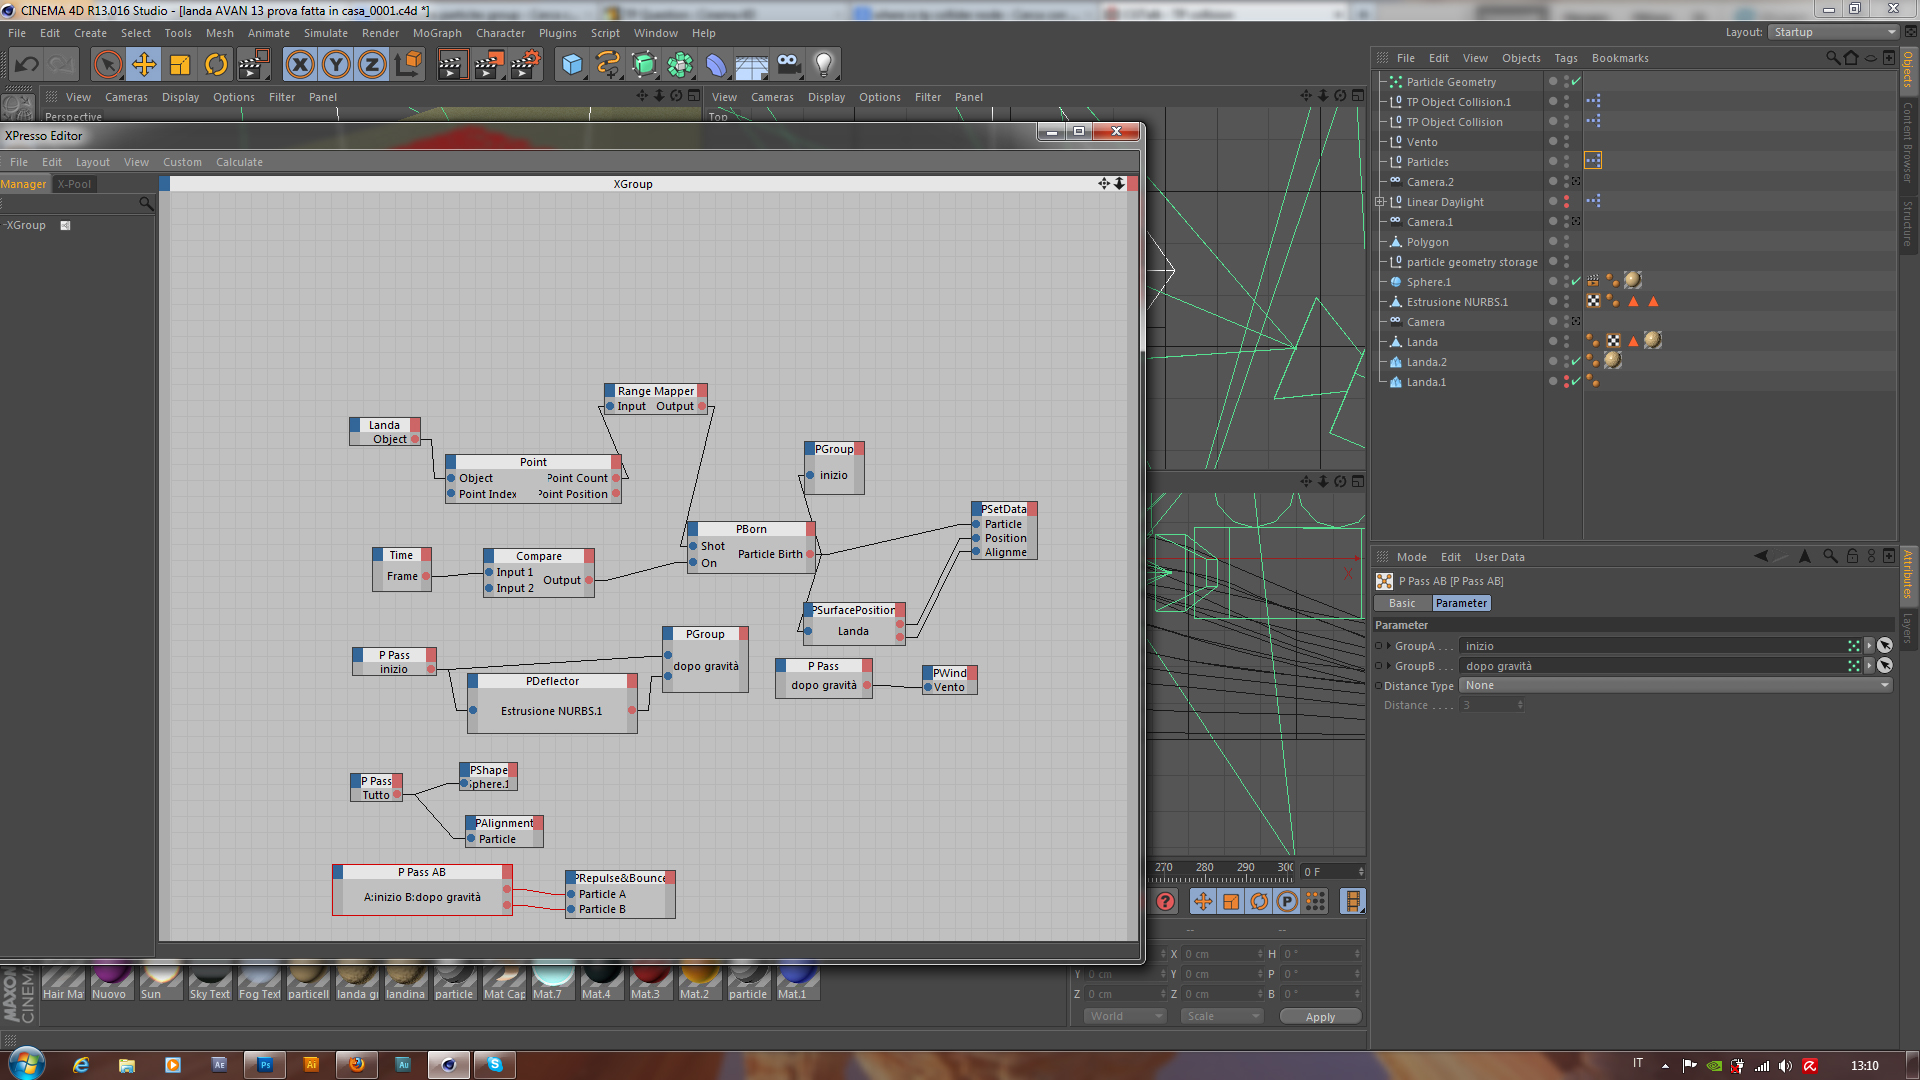Expand Linear Daylight tree item
1920x1080 pixels.
(1380, 202)
